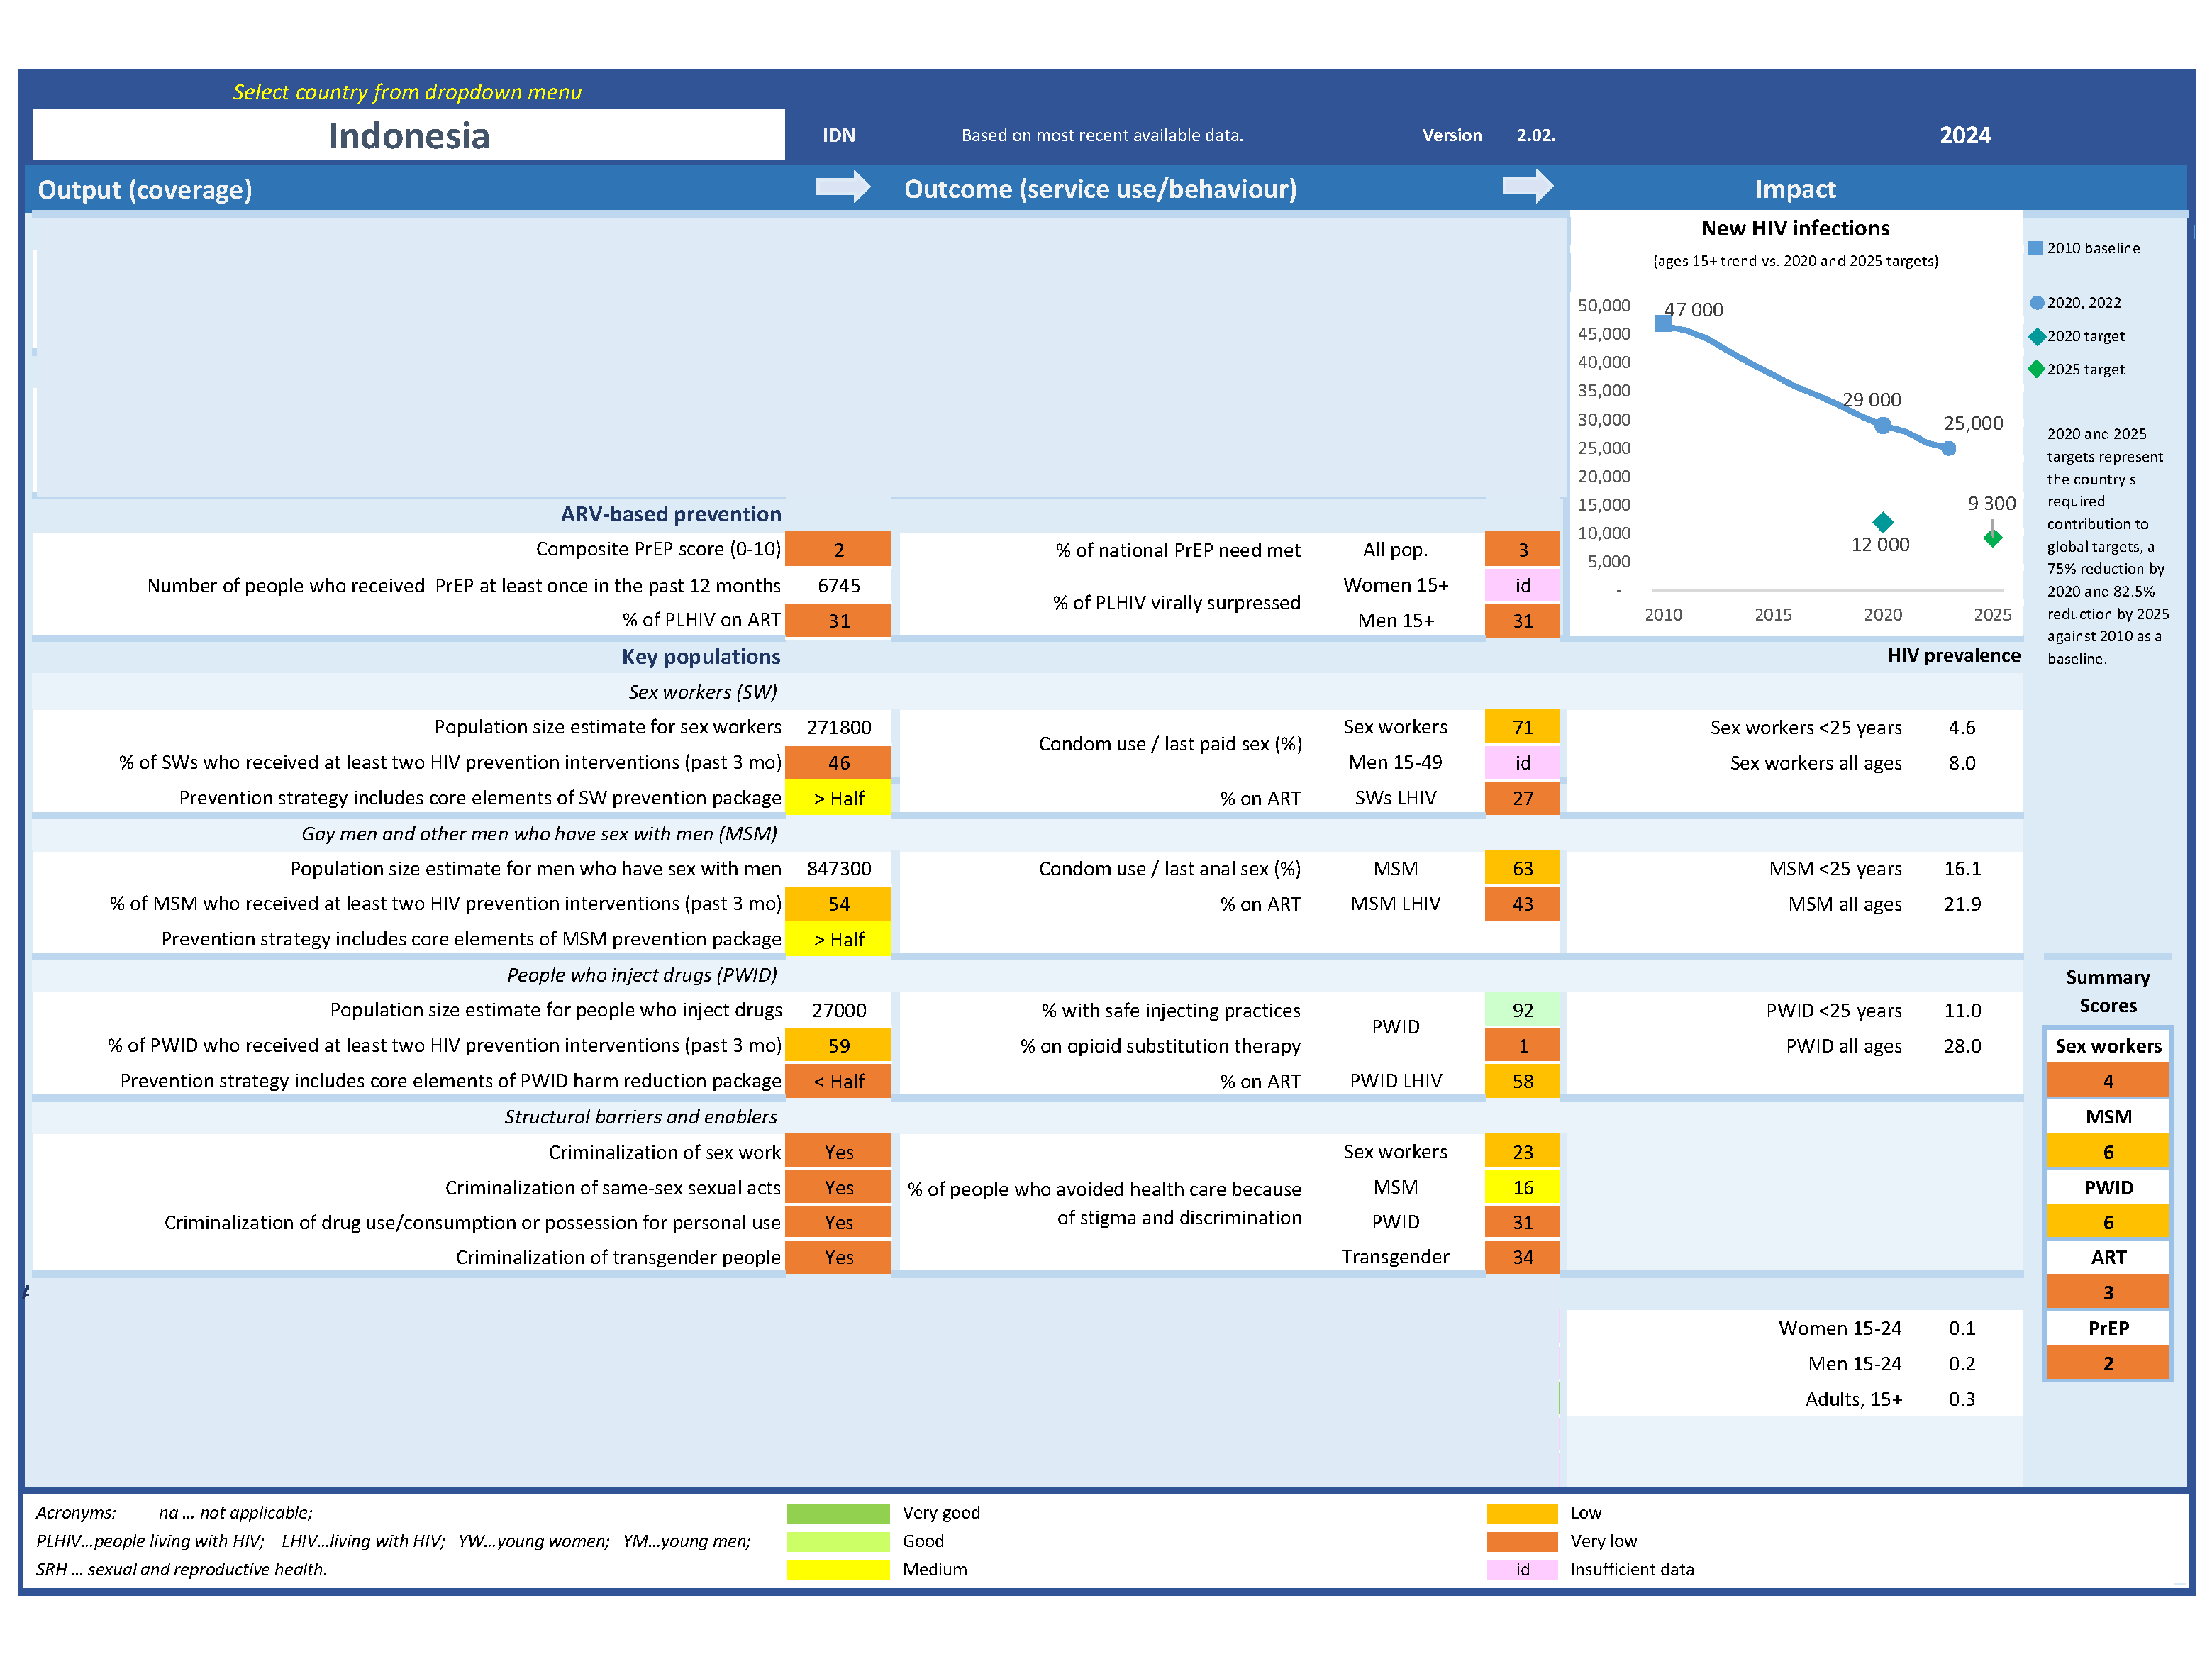
Task: Select the PWID harm reduction < Half cell
Action: [x=838, y=1082]
